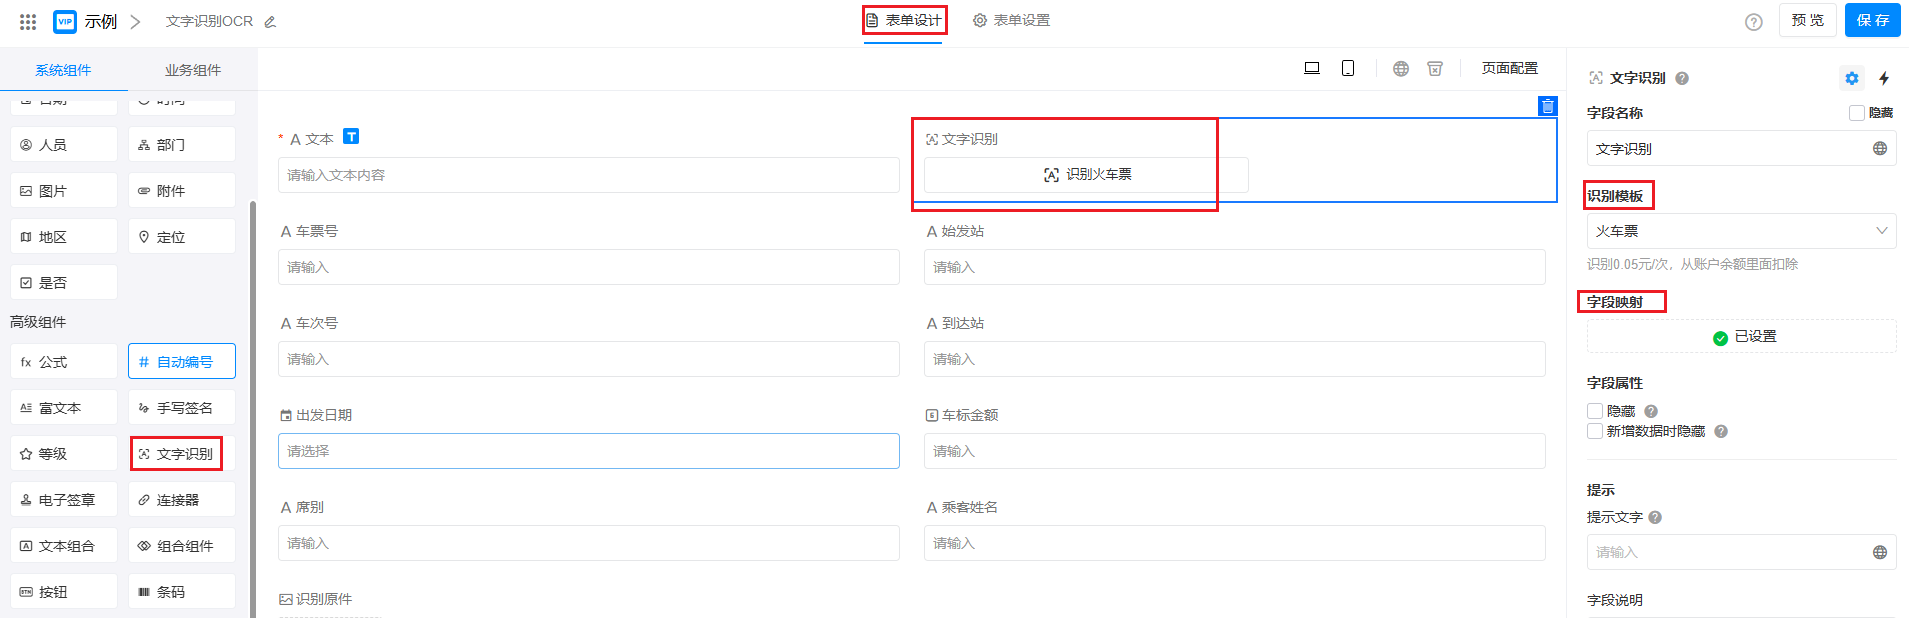Screen dimensions: 1909x618
Task: Switch to 业务组件 tab
Action: [193, 70]
